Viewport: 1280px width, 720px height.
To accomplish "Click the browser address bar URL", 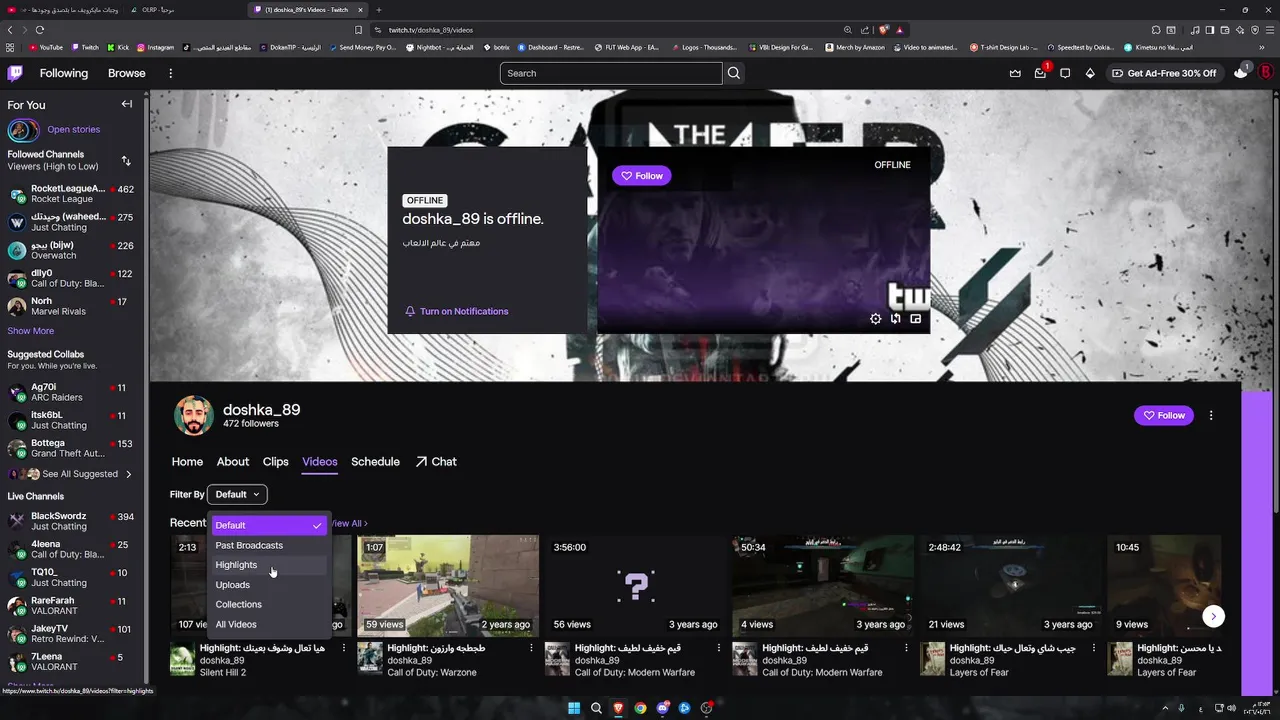I will [430, 30].
